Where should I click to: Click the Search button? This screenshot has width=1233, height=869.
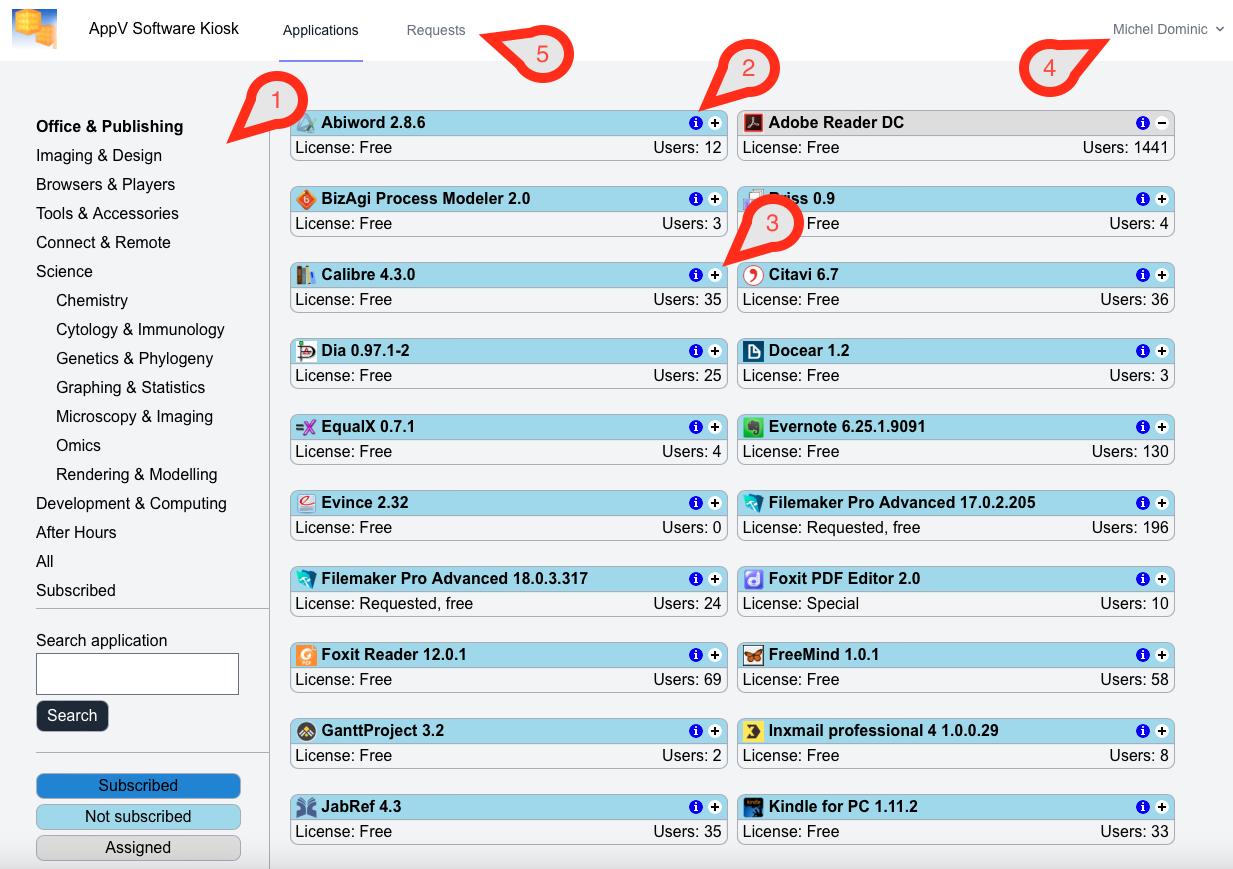click(72, 715)
